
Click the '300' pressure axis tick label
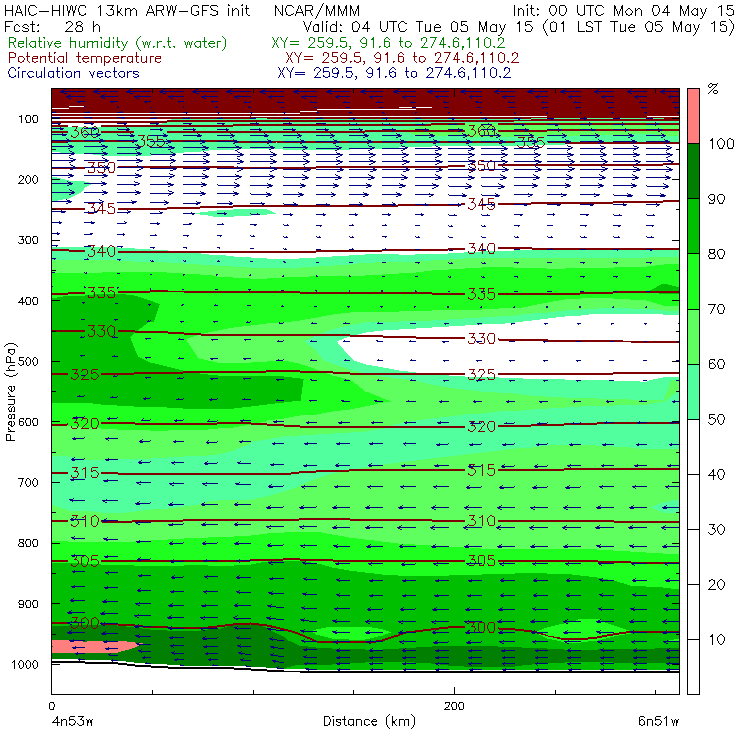pos(28,240)
